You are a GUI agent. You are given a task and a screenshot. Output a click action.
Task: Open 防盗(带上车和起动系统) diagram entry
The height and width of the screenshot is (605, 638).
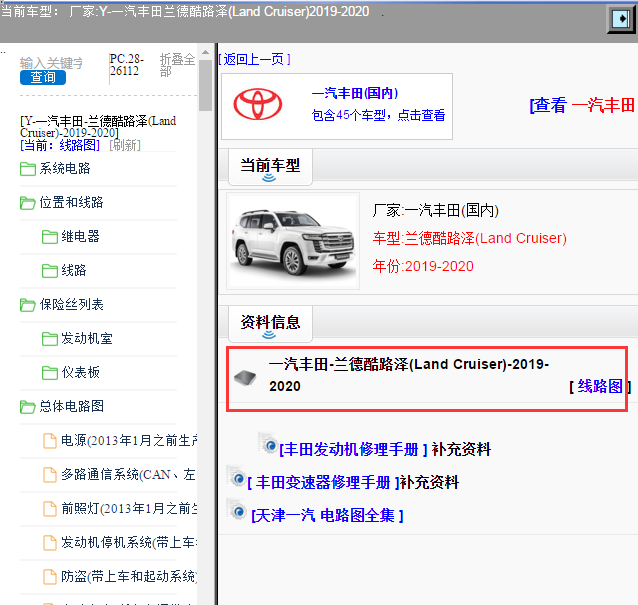tap(129, 577)
